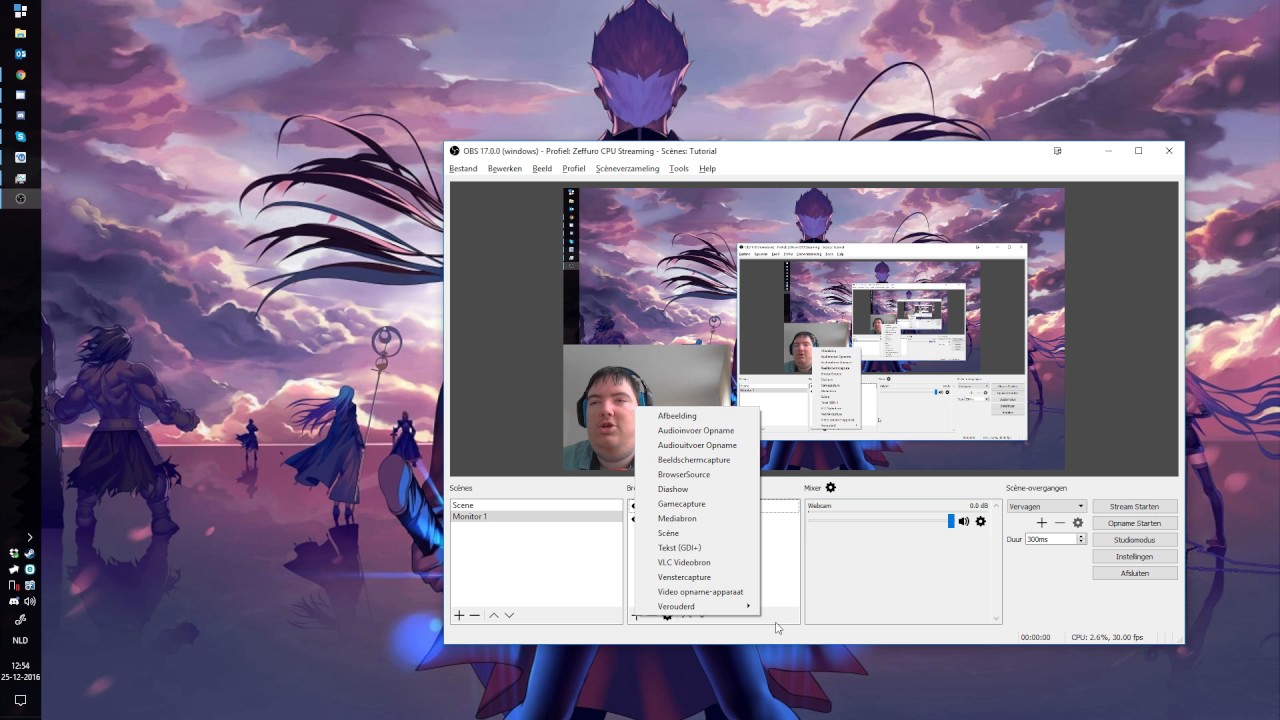Image resolution: width=1280 pixels, height=720 pixels.
Task: Open the system volume tray icon
Action: click(30, 601)
